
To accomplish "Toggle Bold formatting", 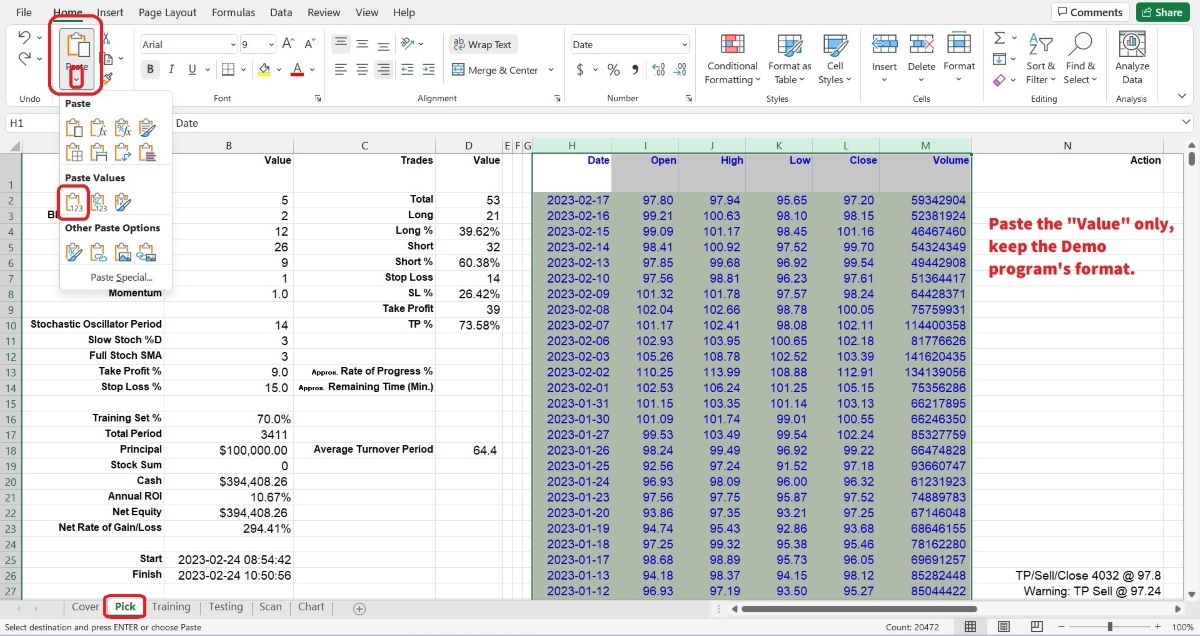I will (150, 70).
